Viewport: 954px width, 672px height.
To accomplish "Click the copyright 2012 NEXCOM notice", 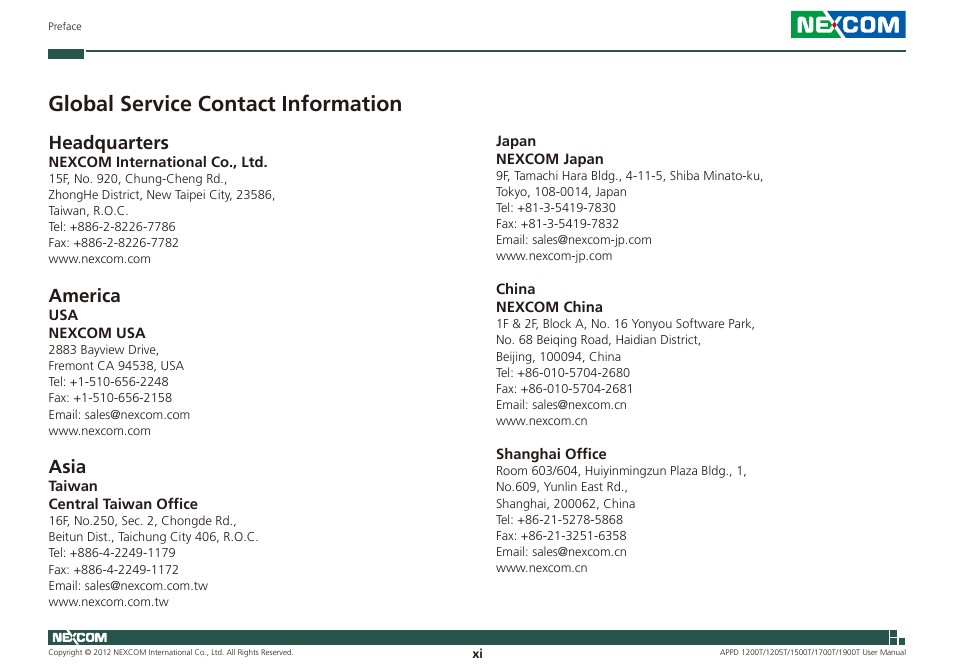I will (170, 653).
